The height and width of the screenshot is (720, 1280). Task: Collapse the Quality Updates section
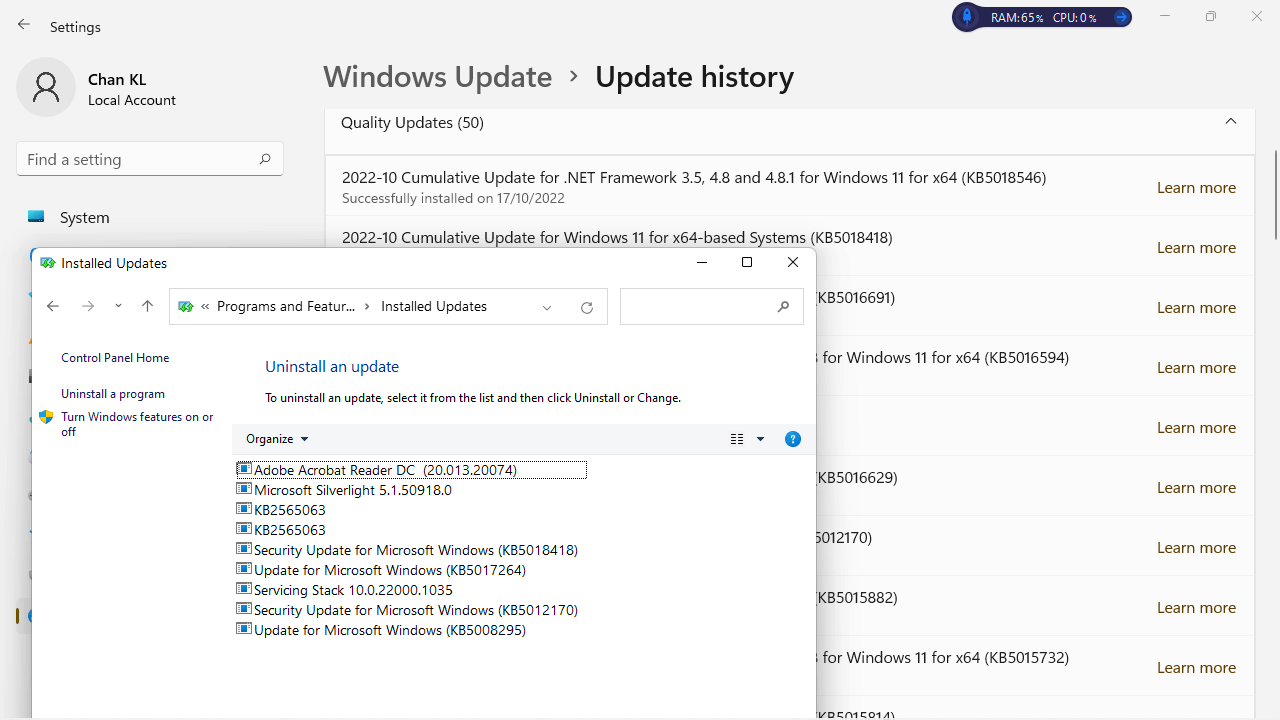[x=1231, y=122]
